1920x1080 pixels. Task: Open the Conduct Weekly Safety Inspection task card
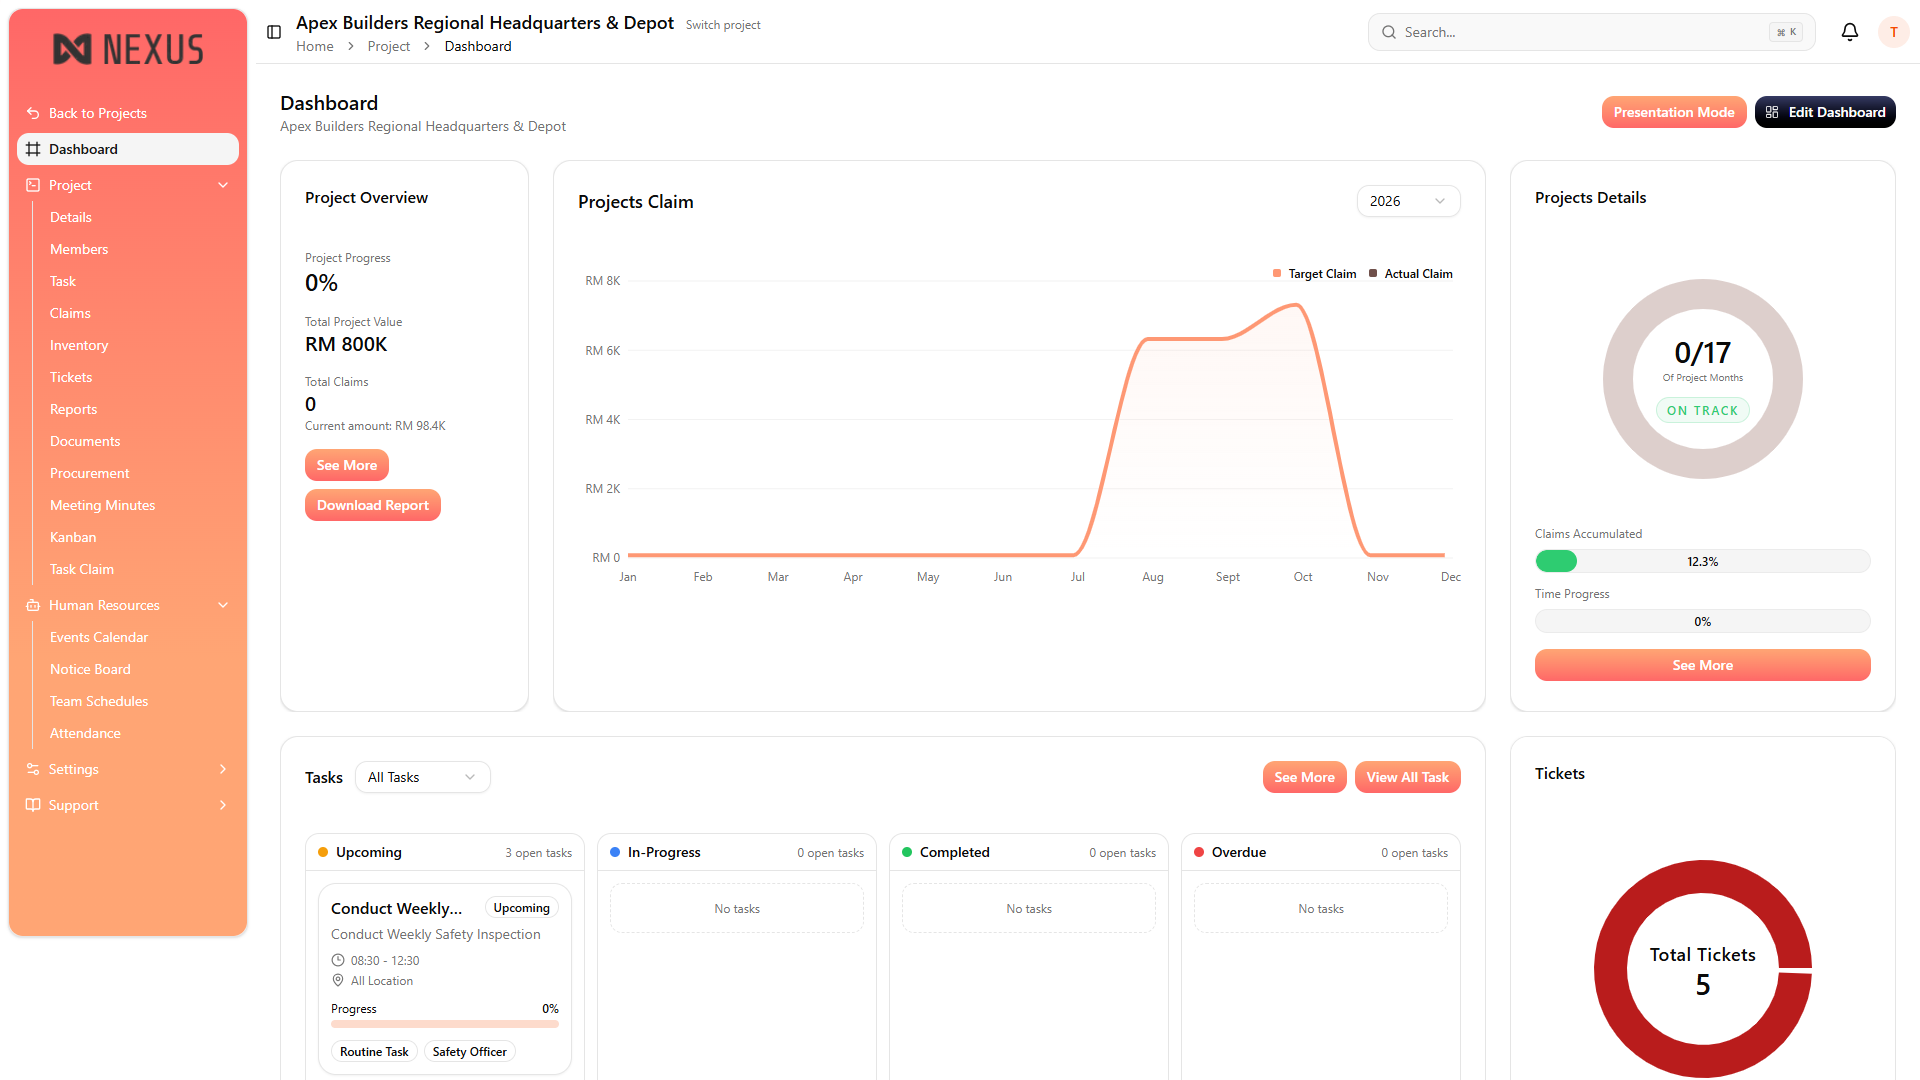pos(445,979)
